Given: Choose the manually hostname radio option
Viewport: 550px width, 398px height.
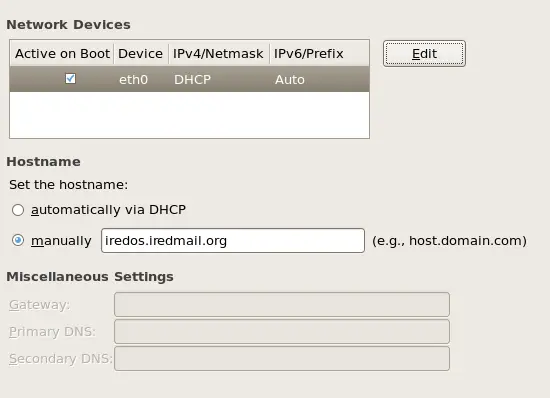Looking at the screenshot, I should point(18,241).
